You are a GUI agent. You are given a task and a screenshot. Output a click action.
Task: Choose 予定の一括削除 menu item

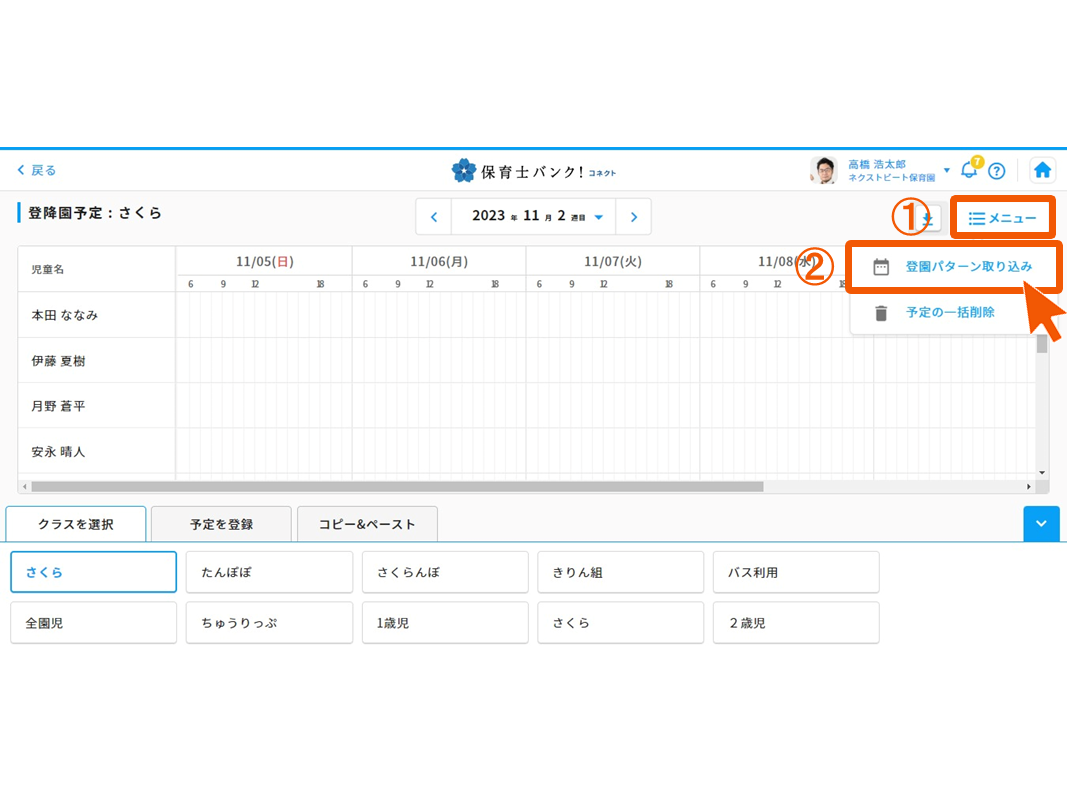pos(949,313)
